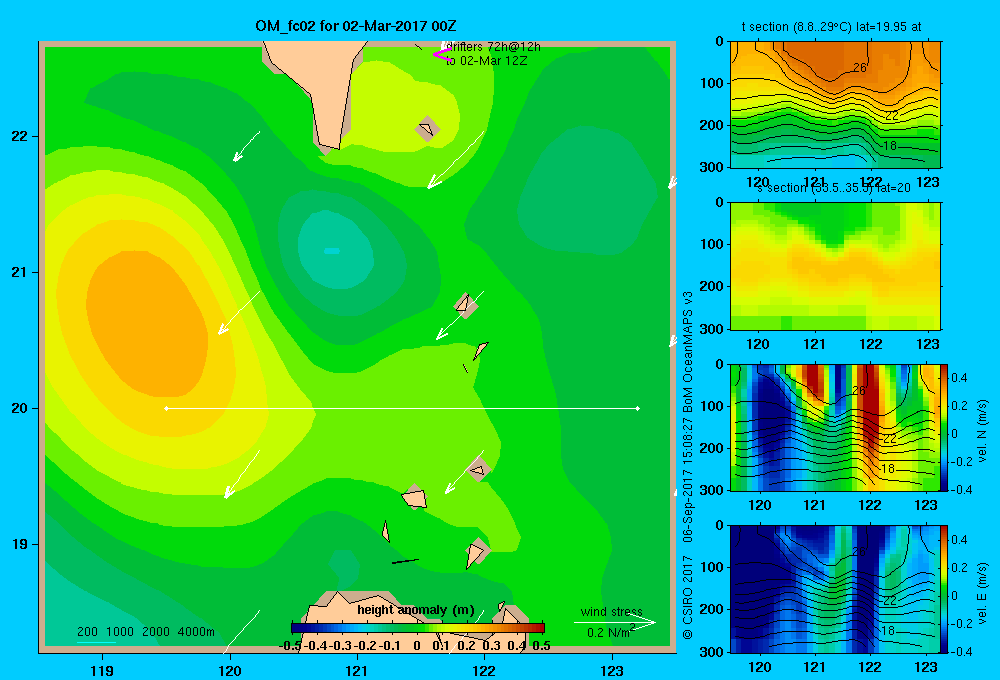This screenshot has height=680, width=1000.
Task: Click the -0.5 tick on the height anomaly bar
Action: (x=290, y=646)
